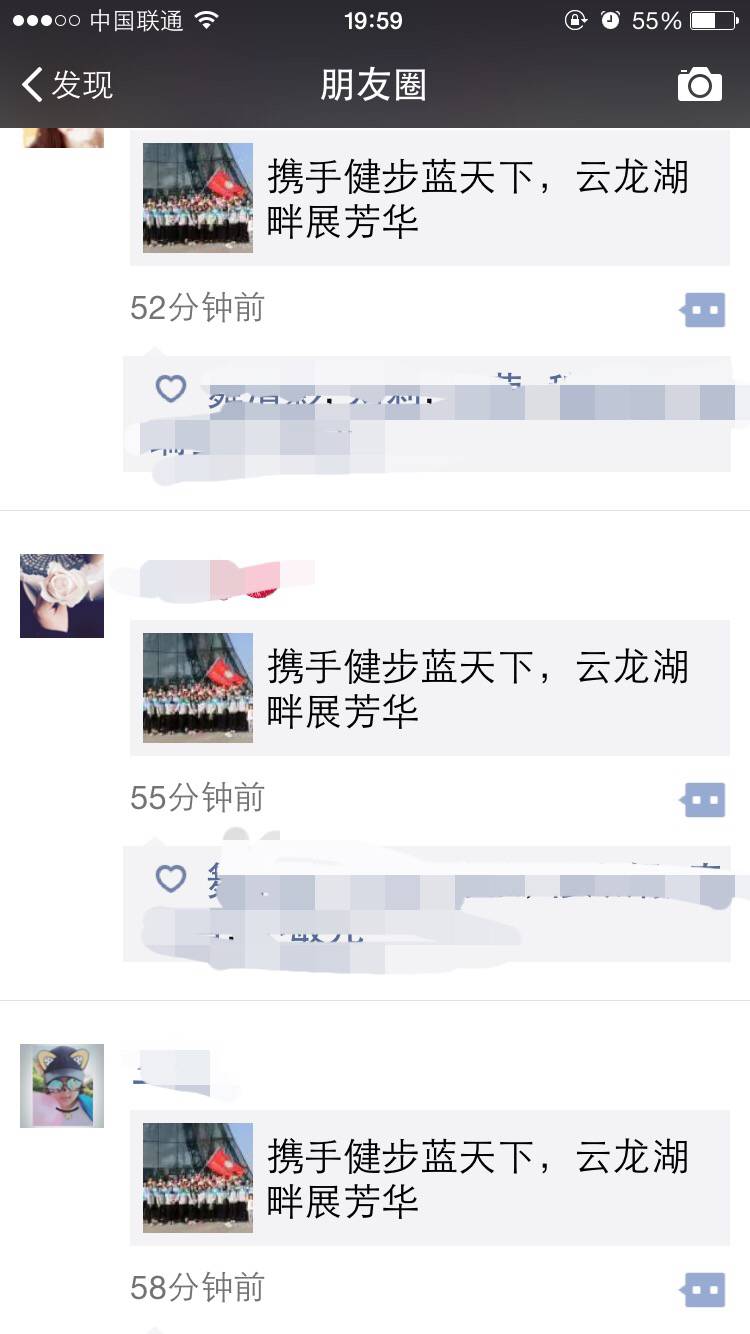750x1334 pixels.
Task: Tap the partially visible top avatar
Action: coord(62,138)
